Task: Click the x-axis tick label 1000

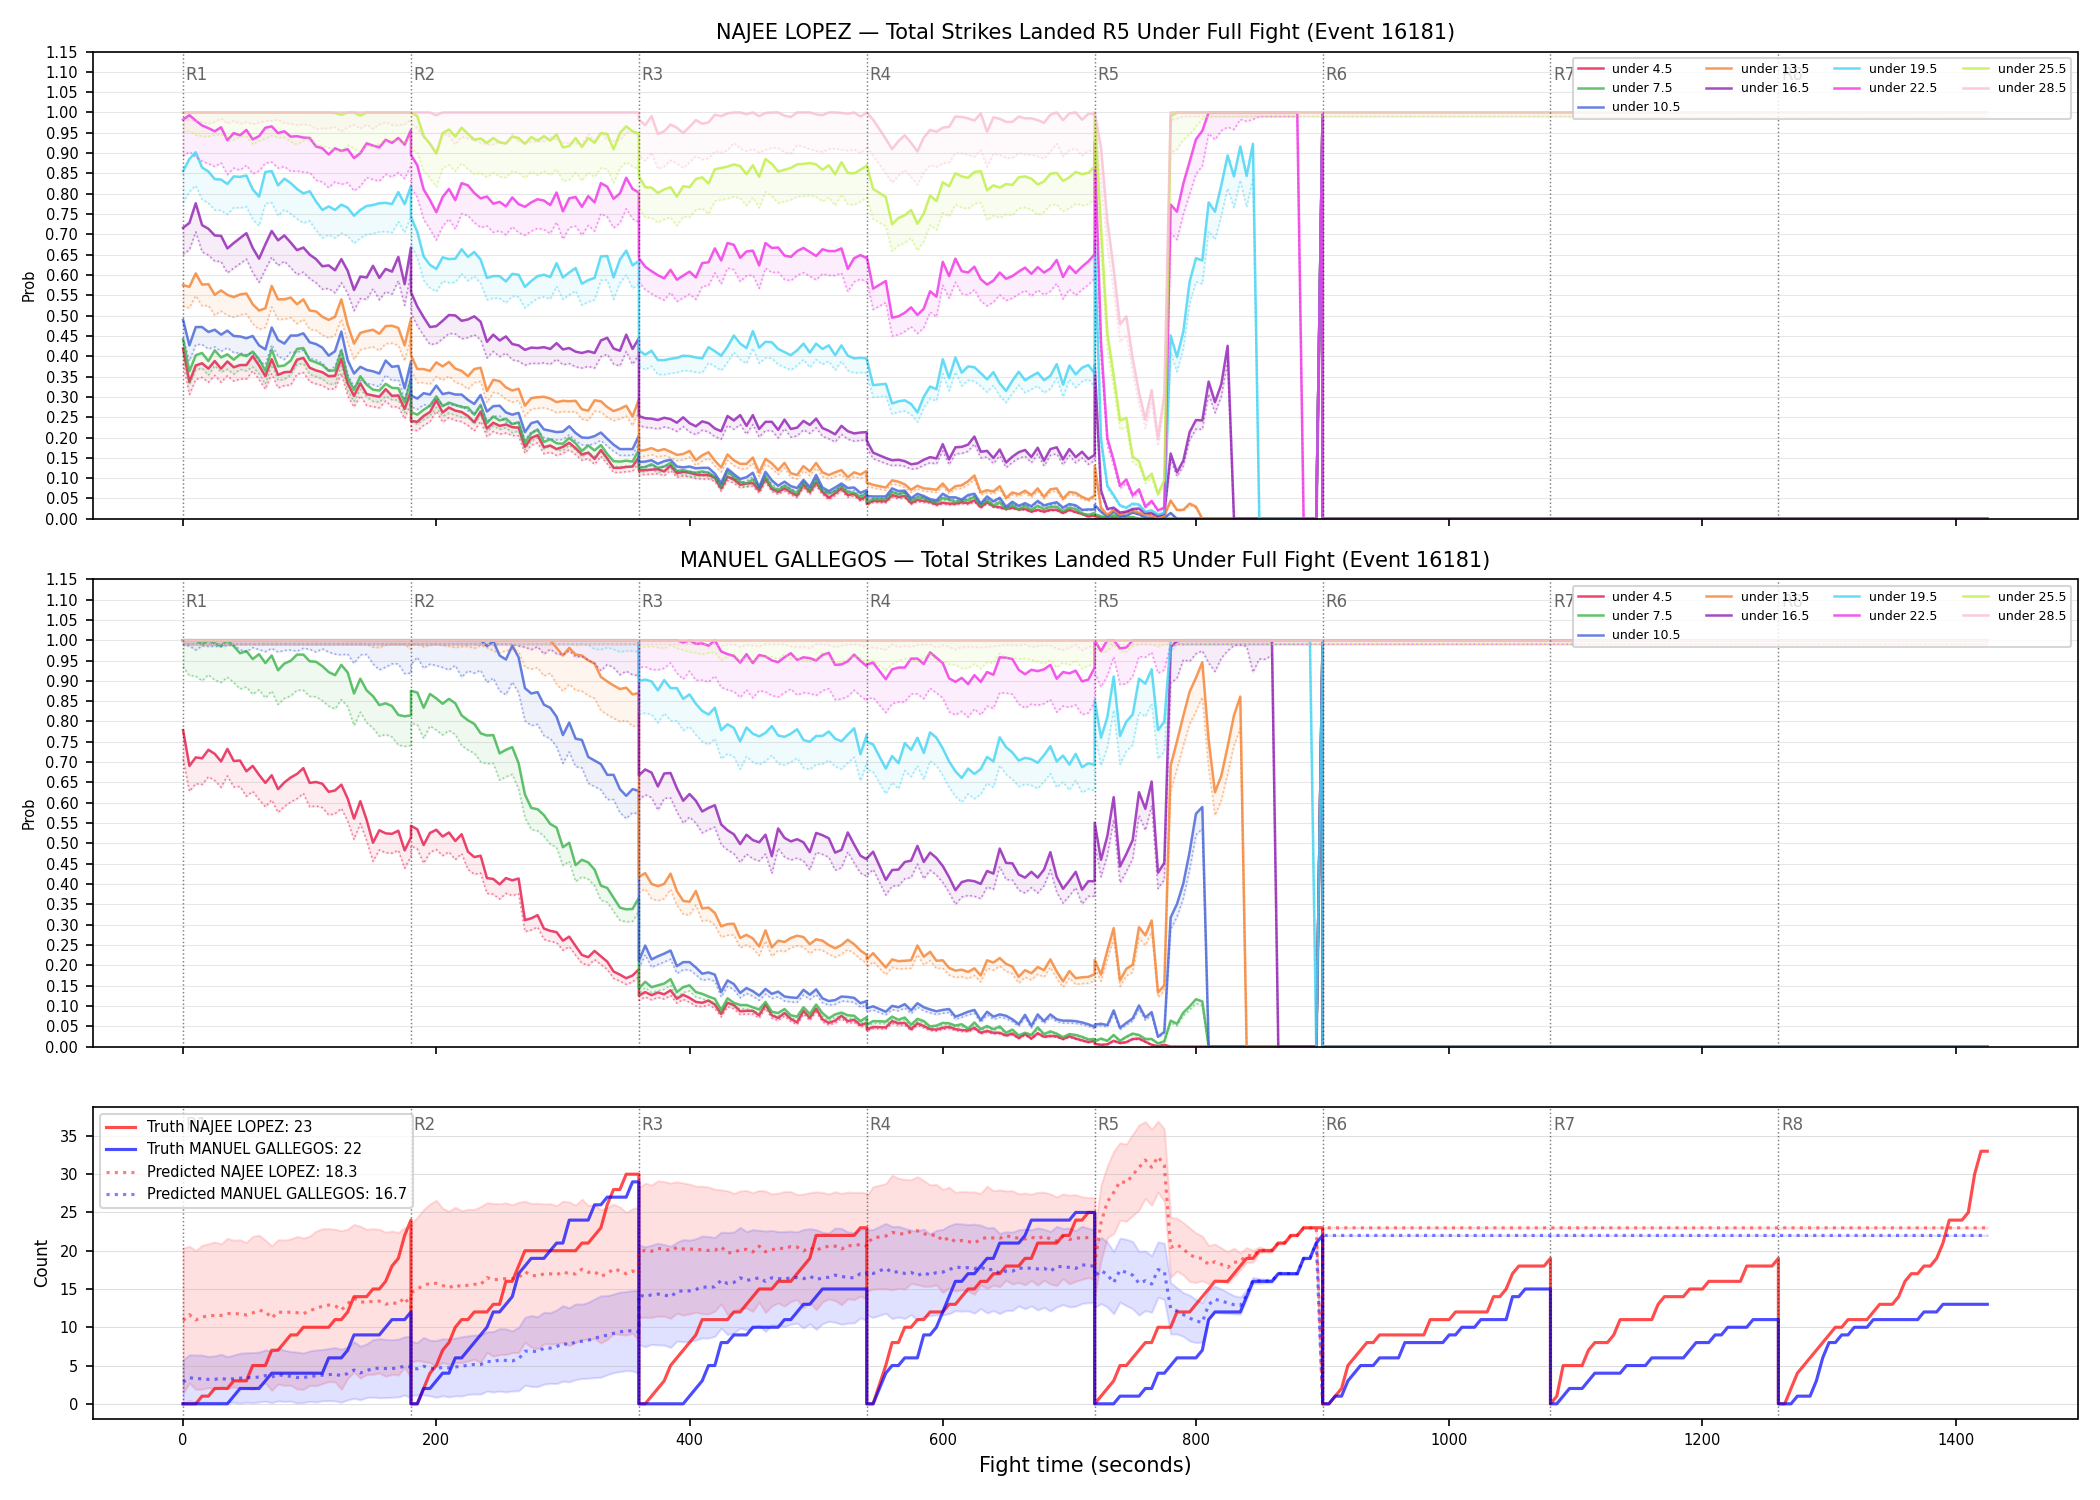Action: click(x=1449, y=1440)
